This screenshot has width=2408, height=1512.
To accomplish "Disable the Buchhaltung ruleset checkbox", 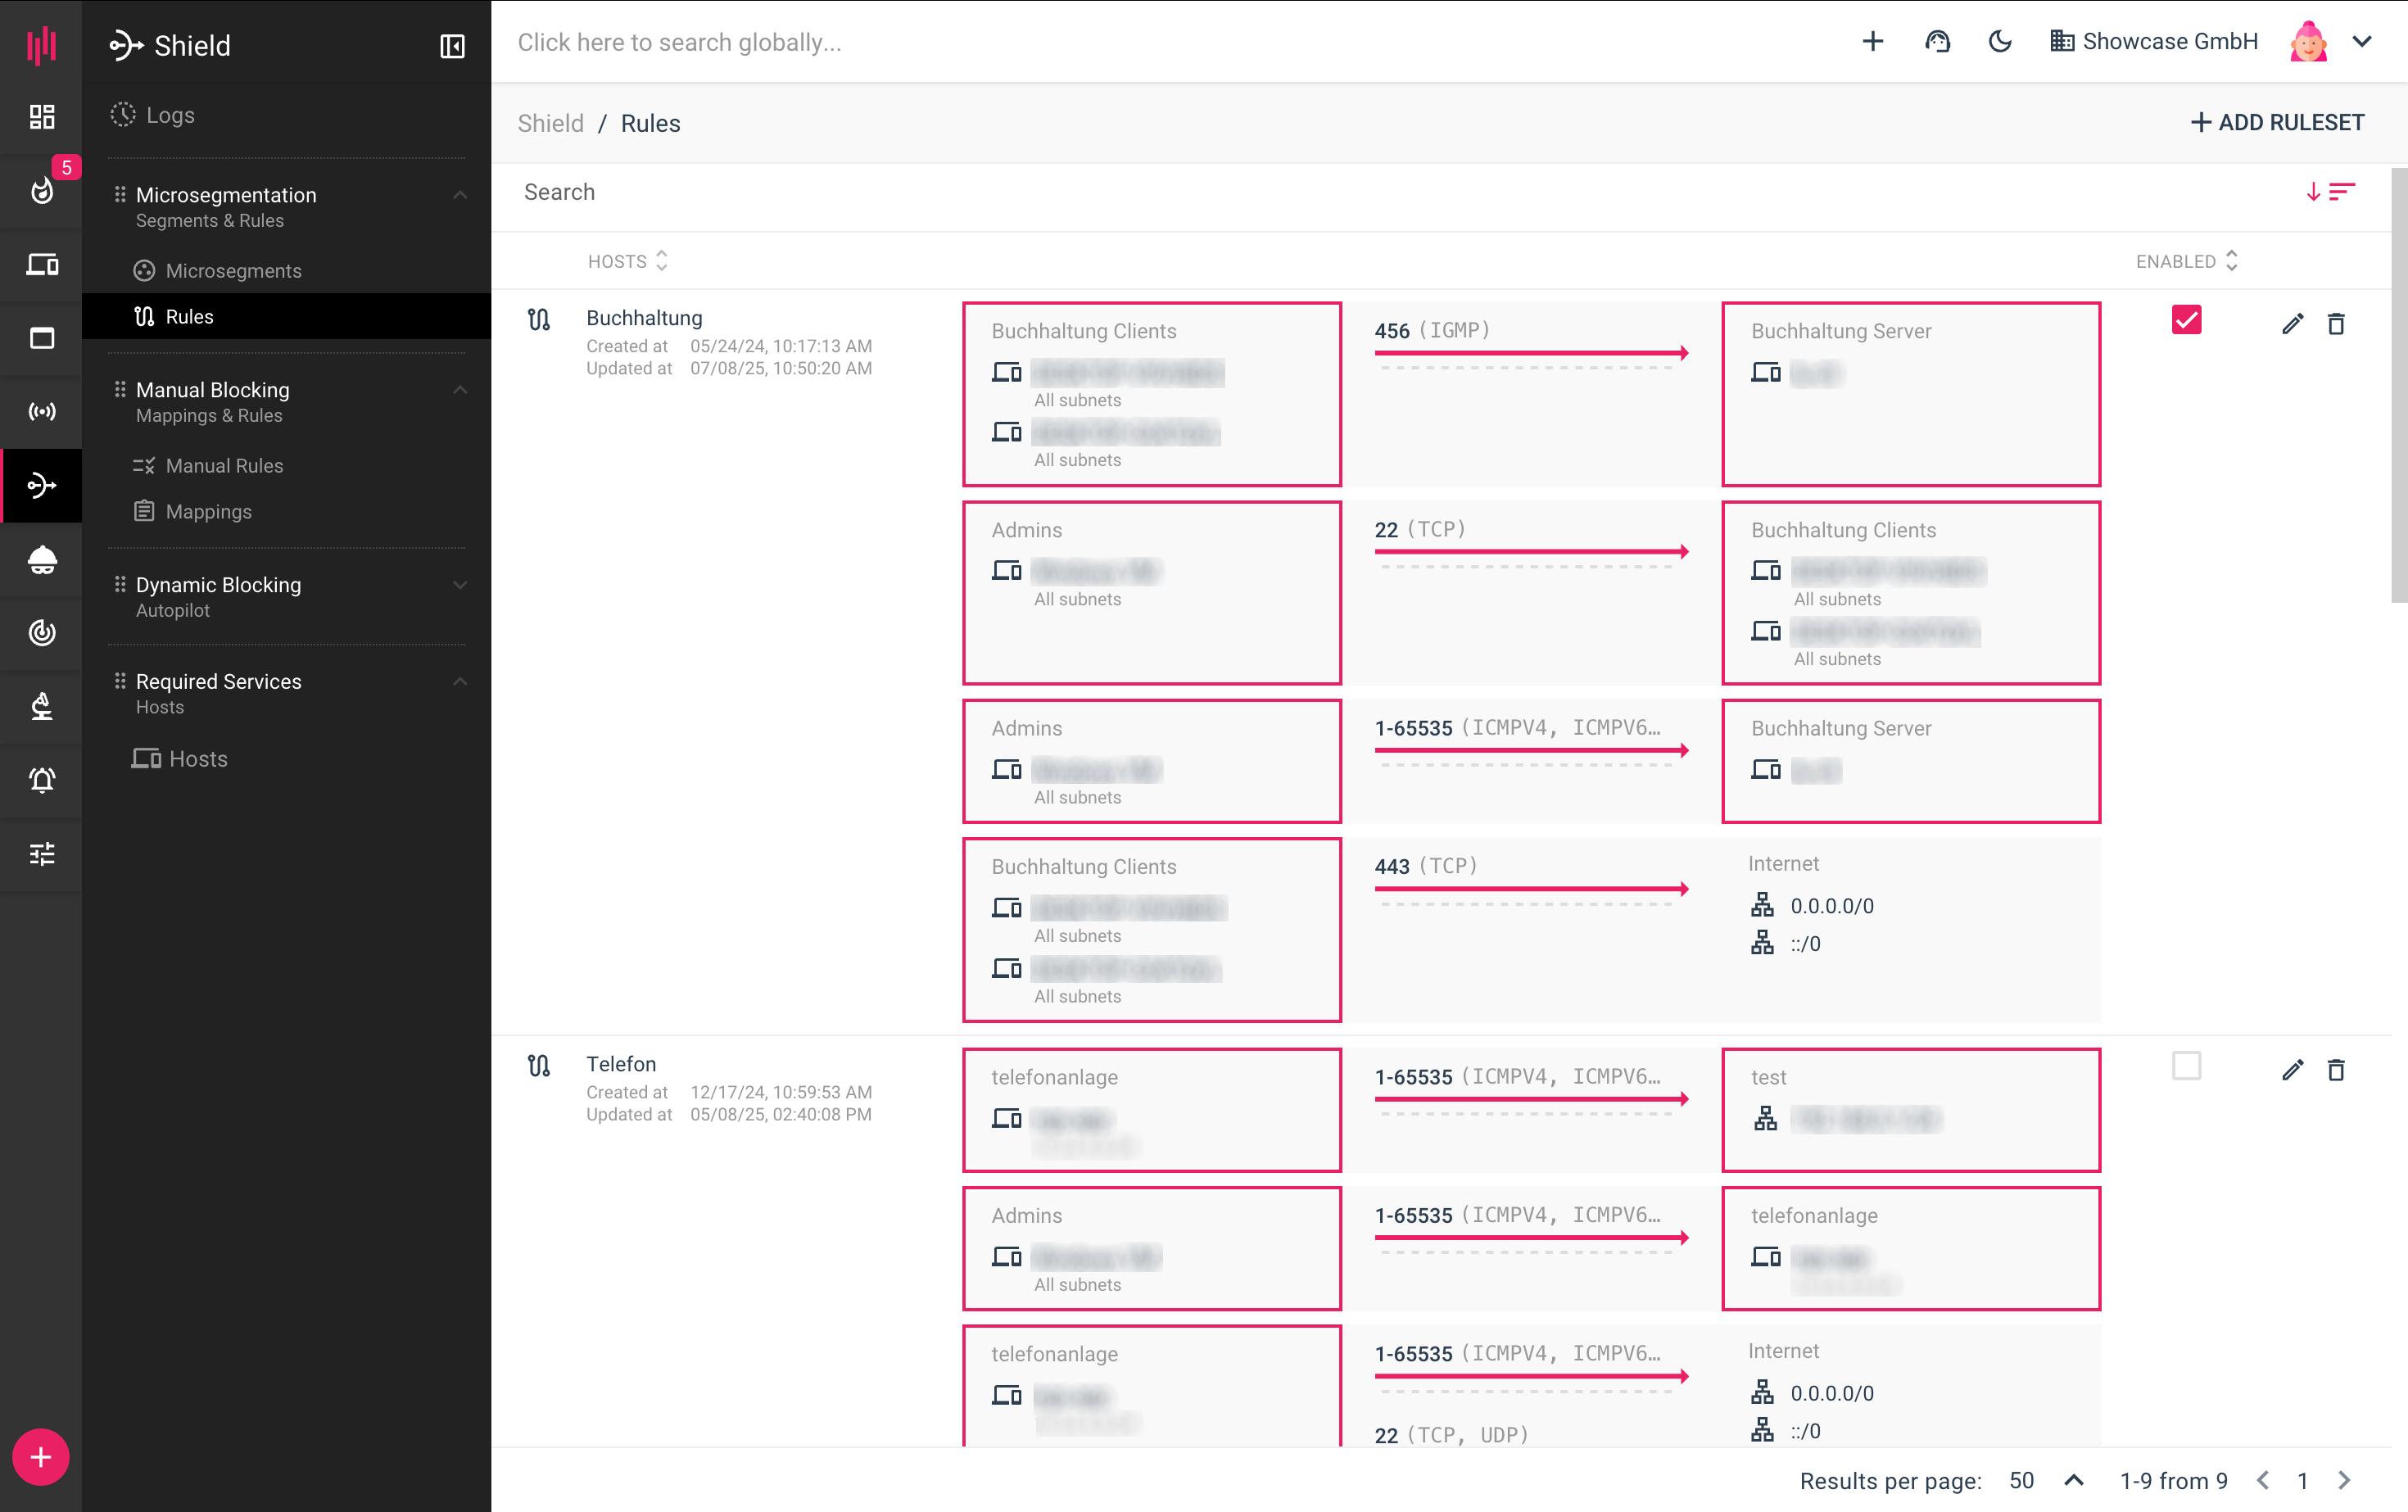I will coord(2186,320).
